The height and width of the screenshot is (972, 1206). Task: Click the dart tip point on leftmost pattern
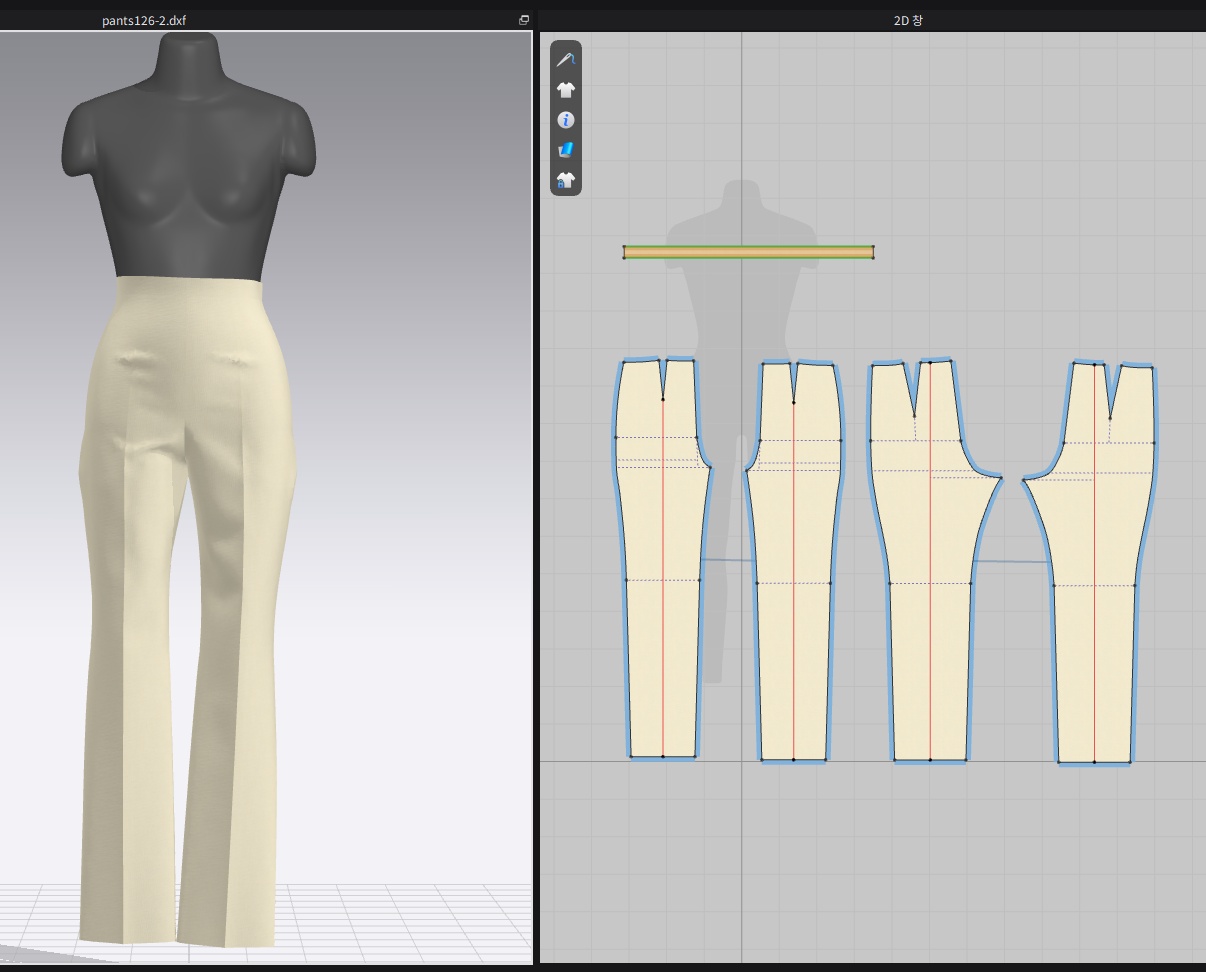click(663, 399)
